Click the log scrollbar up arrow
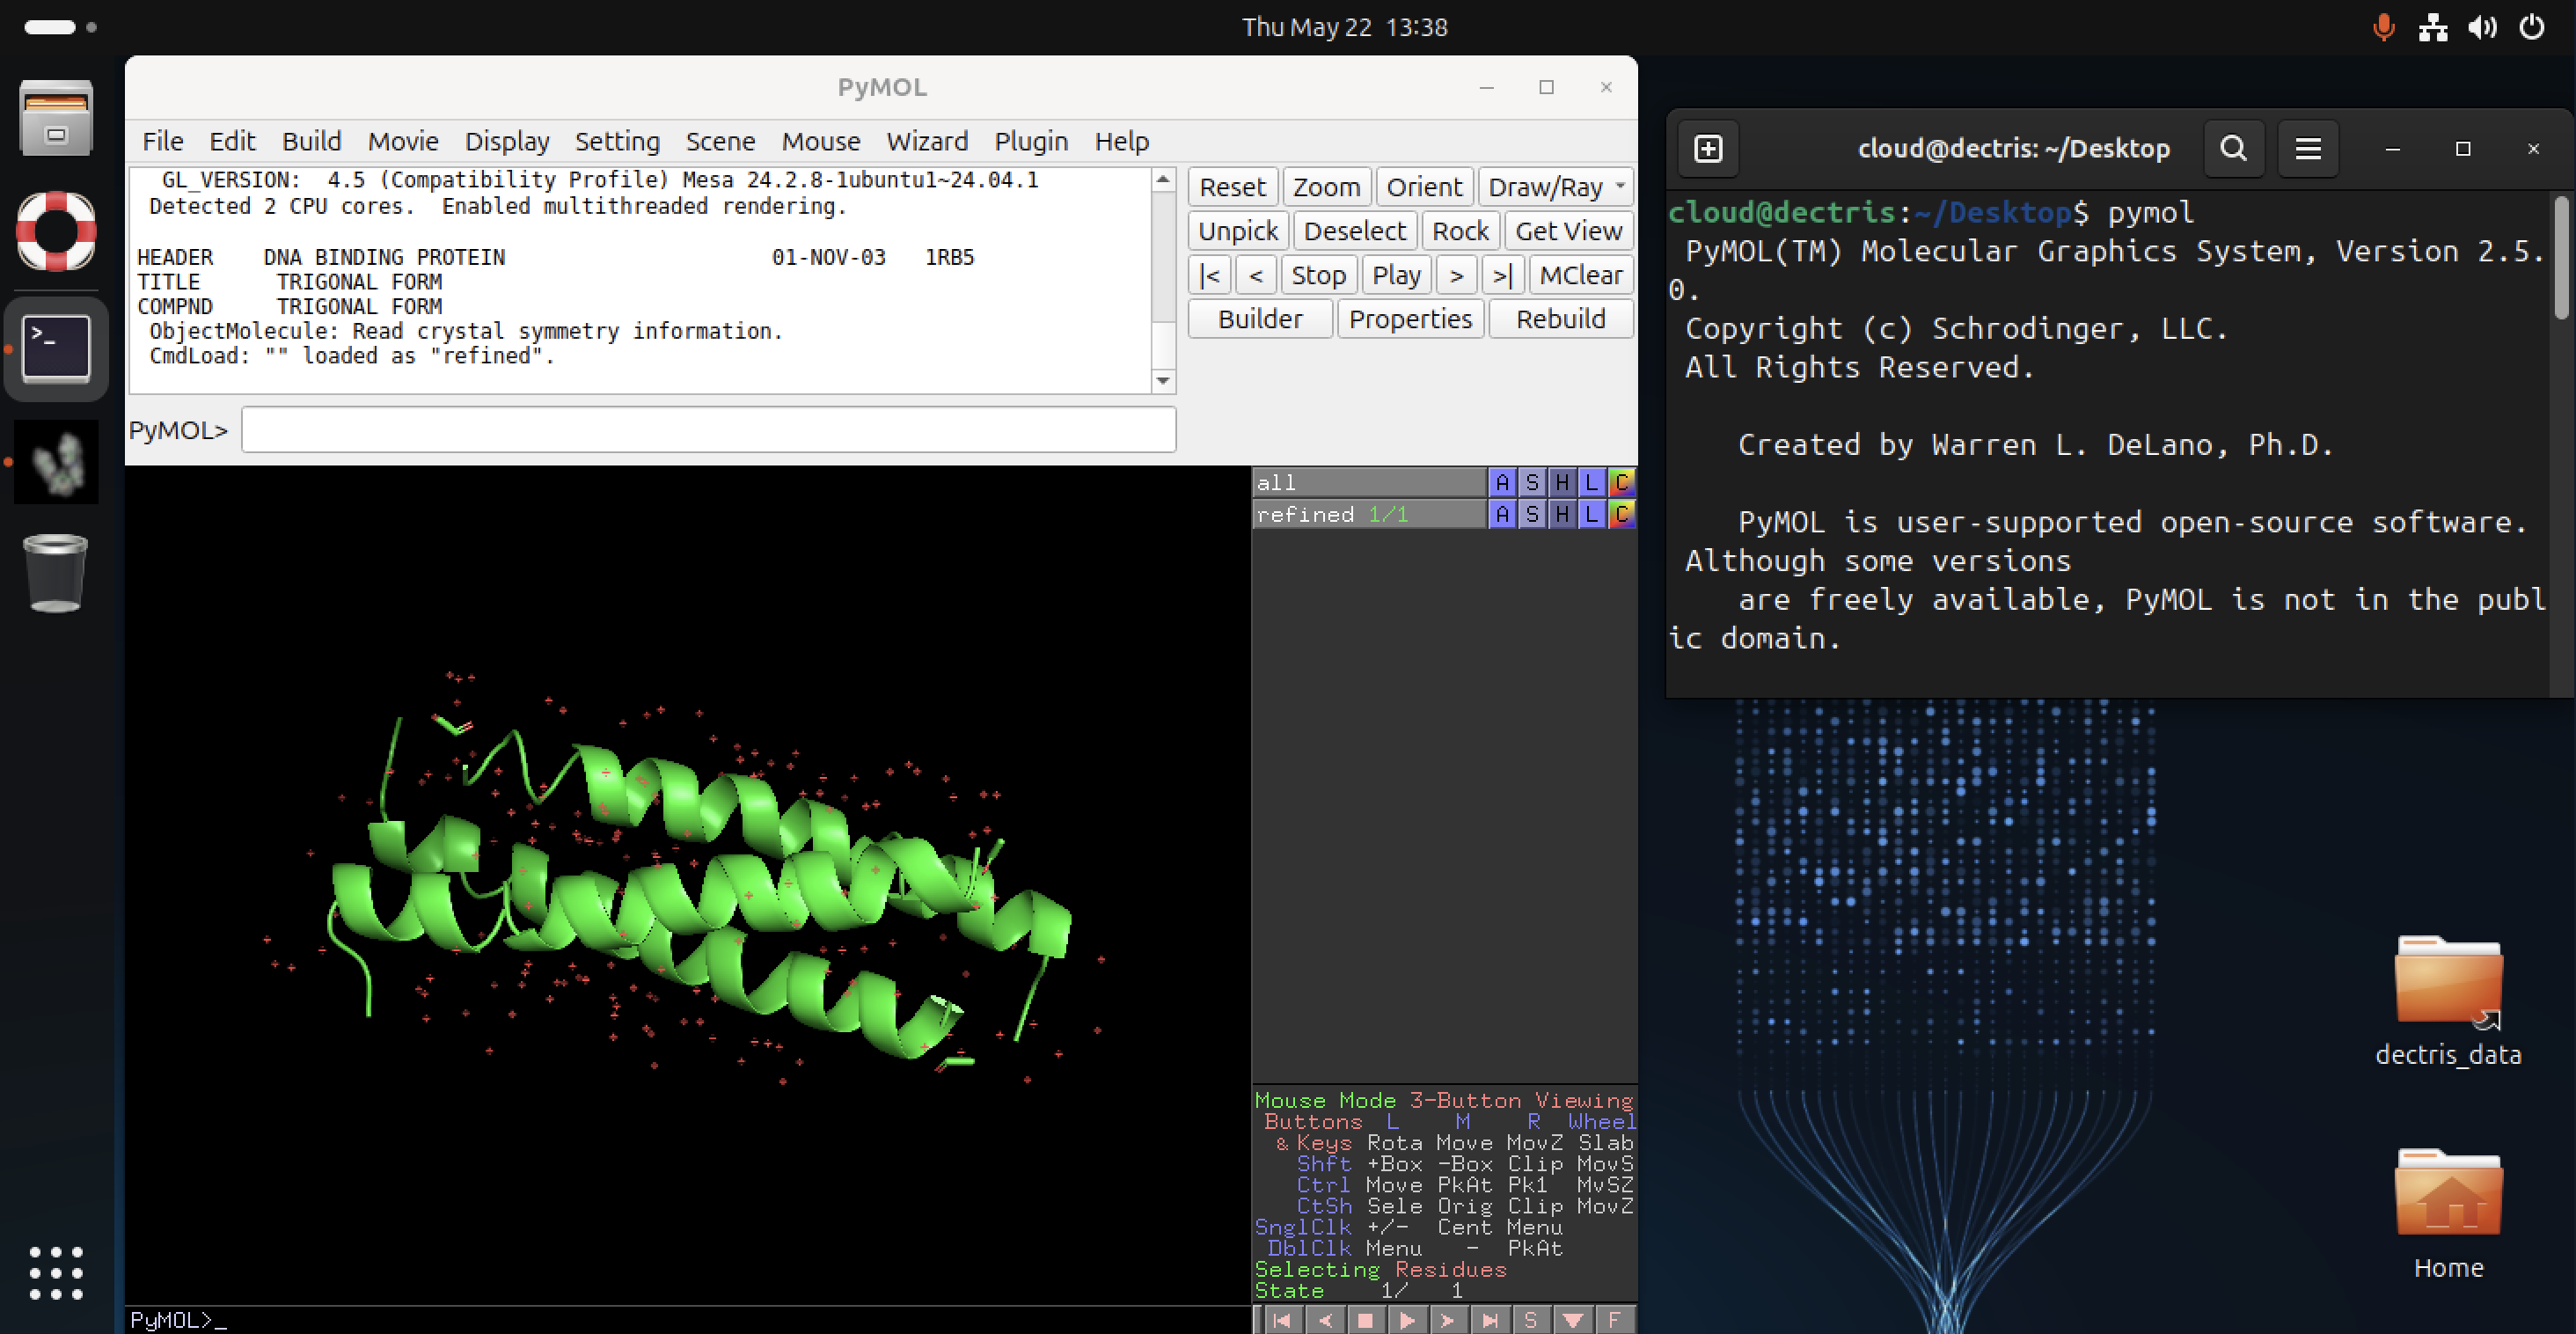The width and height of the screenshot is (2576, 1334). pos(1162,180)
